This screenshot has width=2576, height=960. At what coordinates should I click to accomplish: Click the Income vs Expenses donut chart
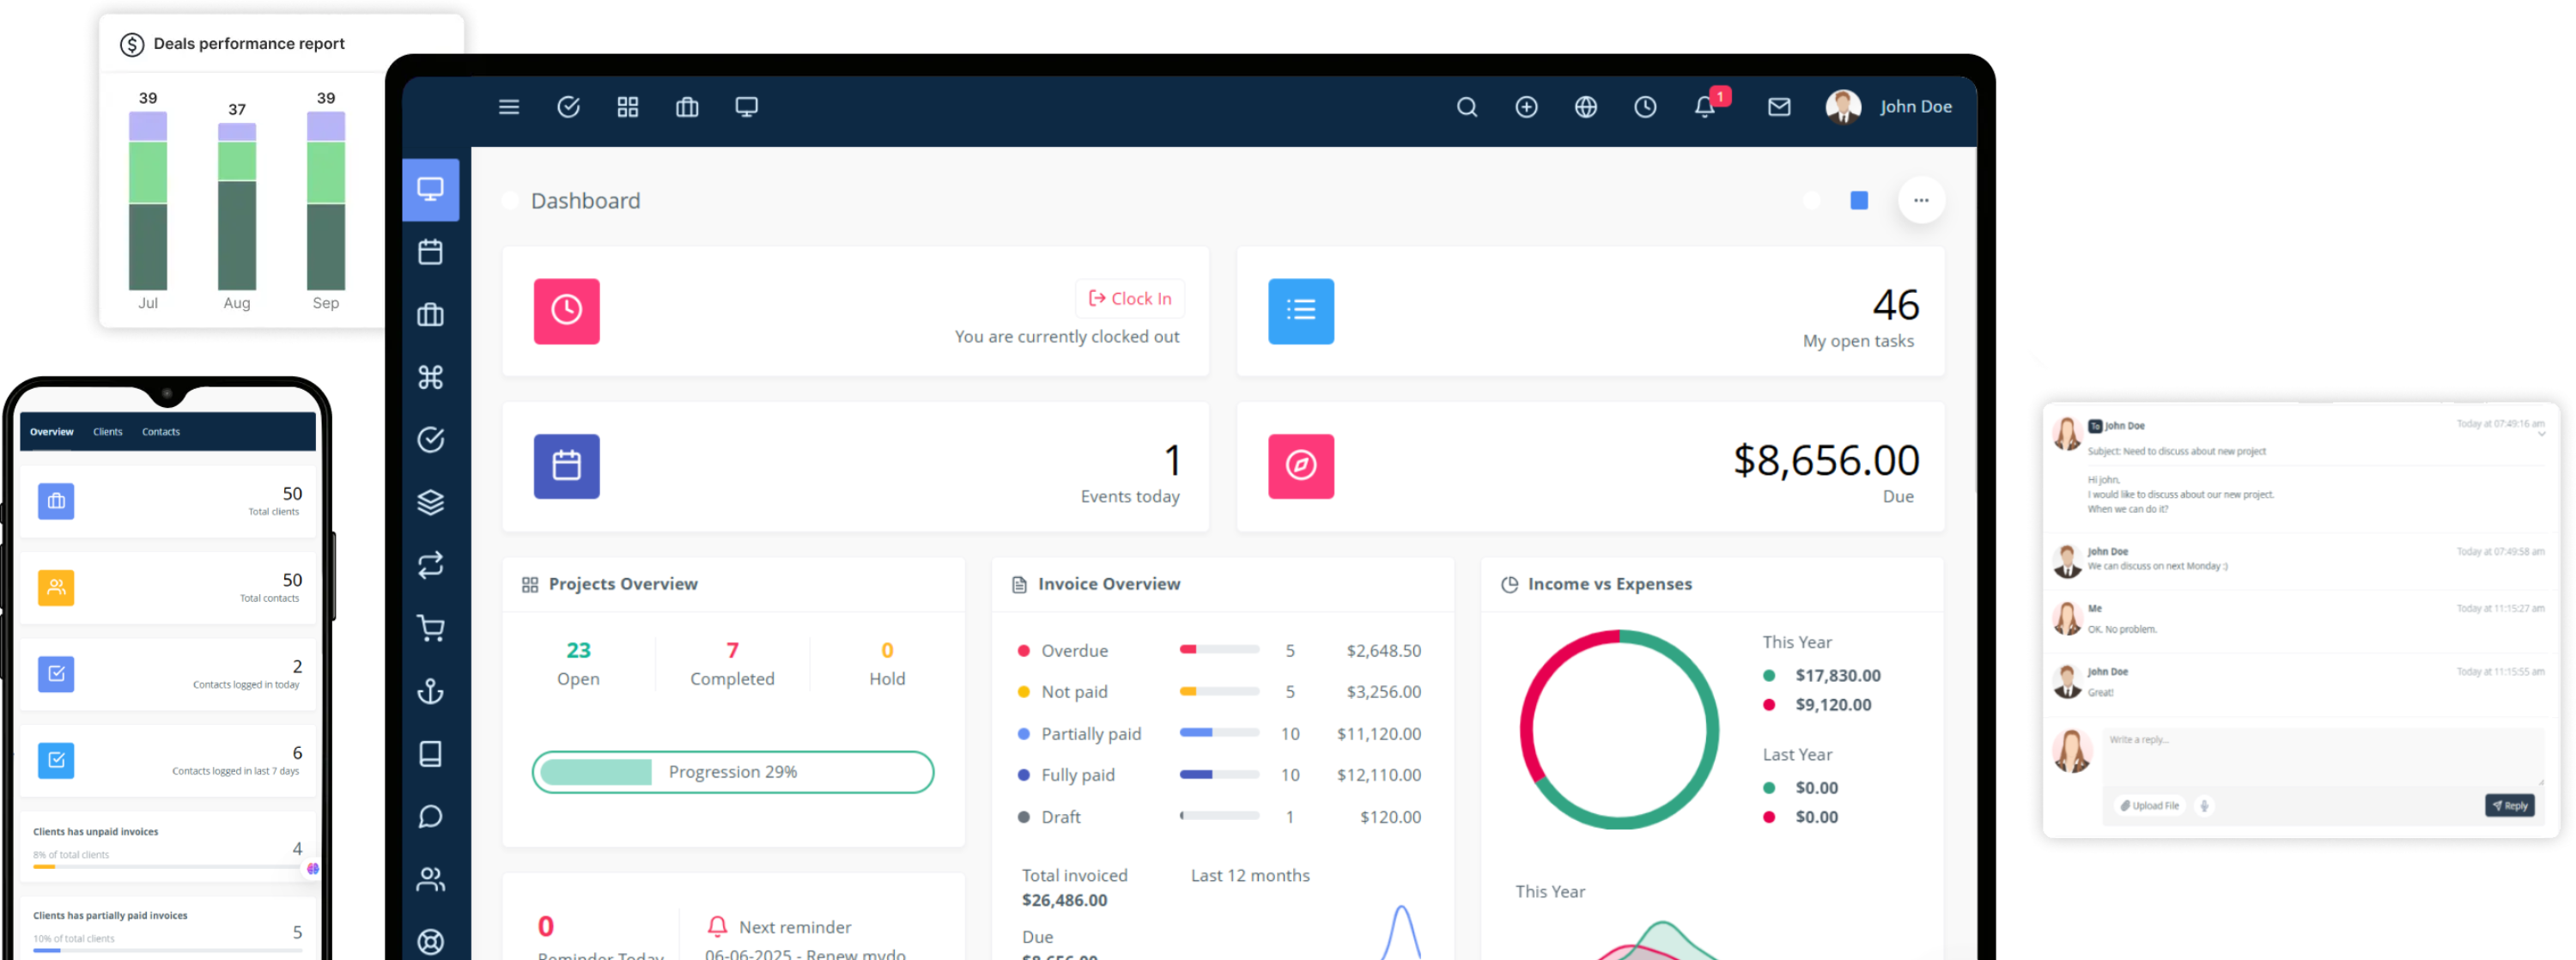1619,729
